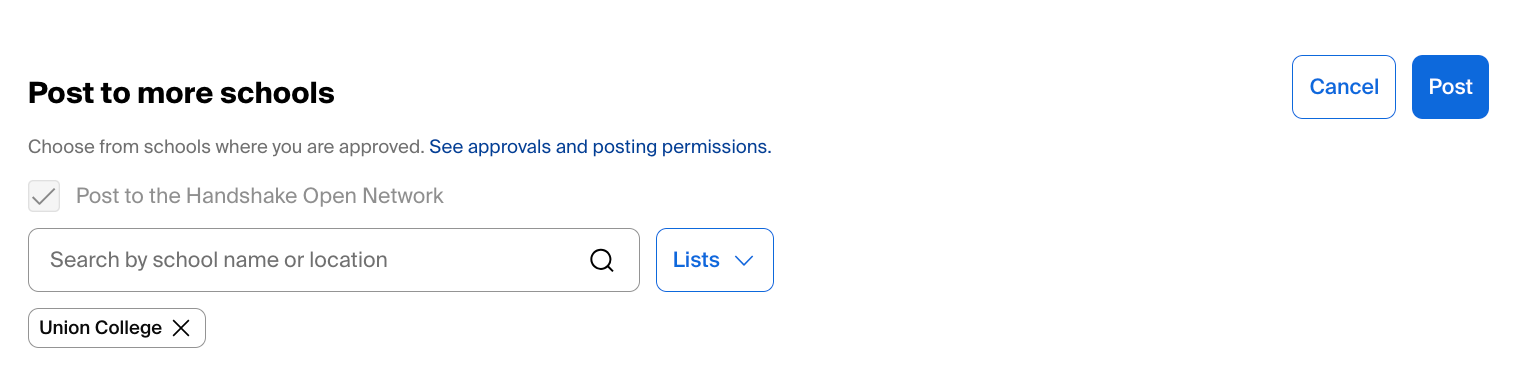Dismiss the dialog with the outlined Cancel button
Image resolution: width=1534 pixels, height=370 pixels.
[1344, 87]
